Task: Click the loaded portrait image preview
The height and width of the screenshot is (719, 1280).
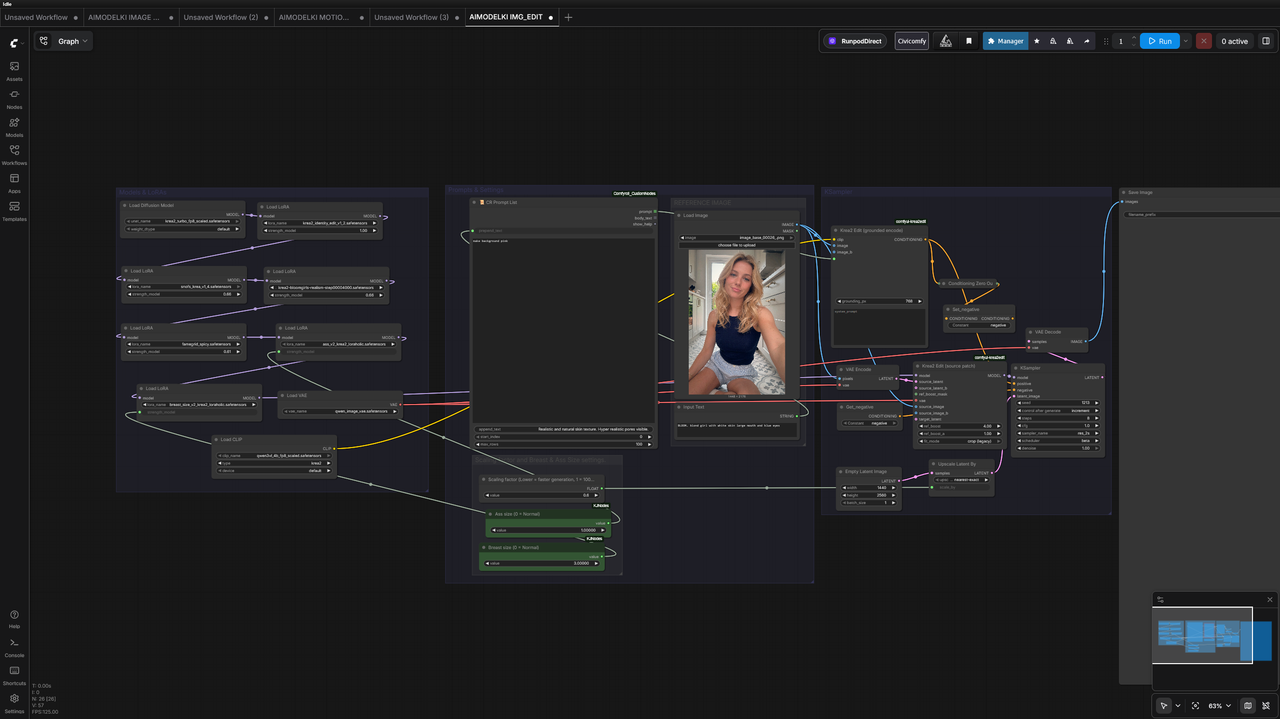Action: coord(736,322)
